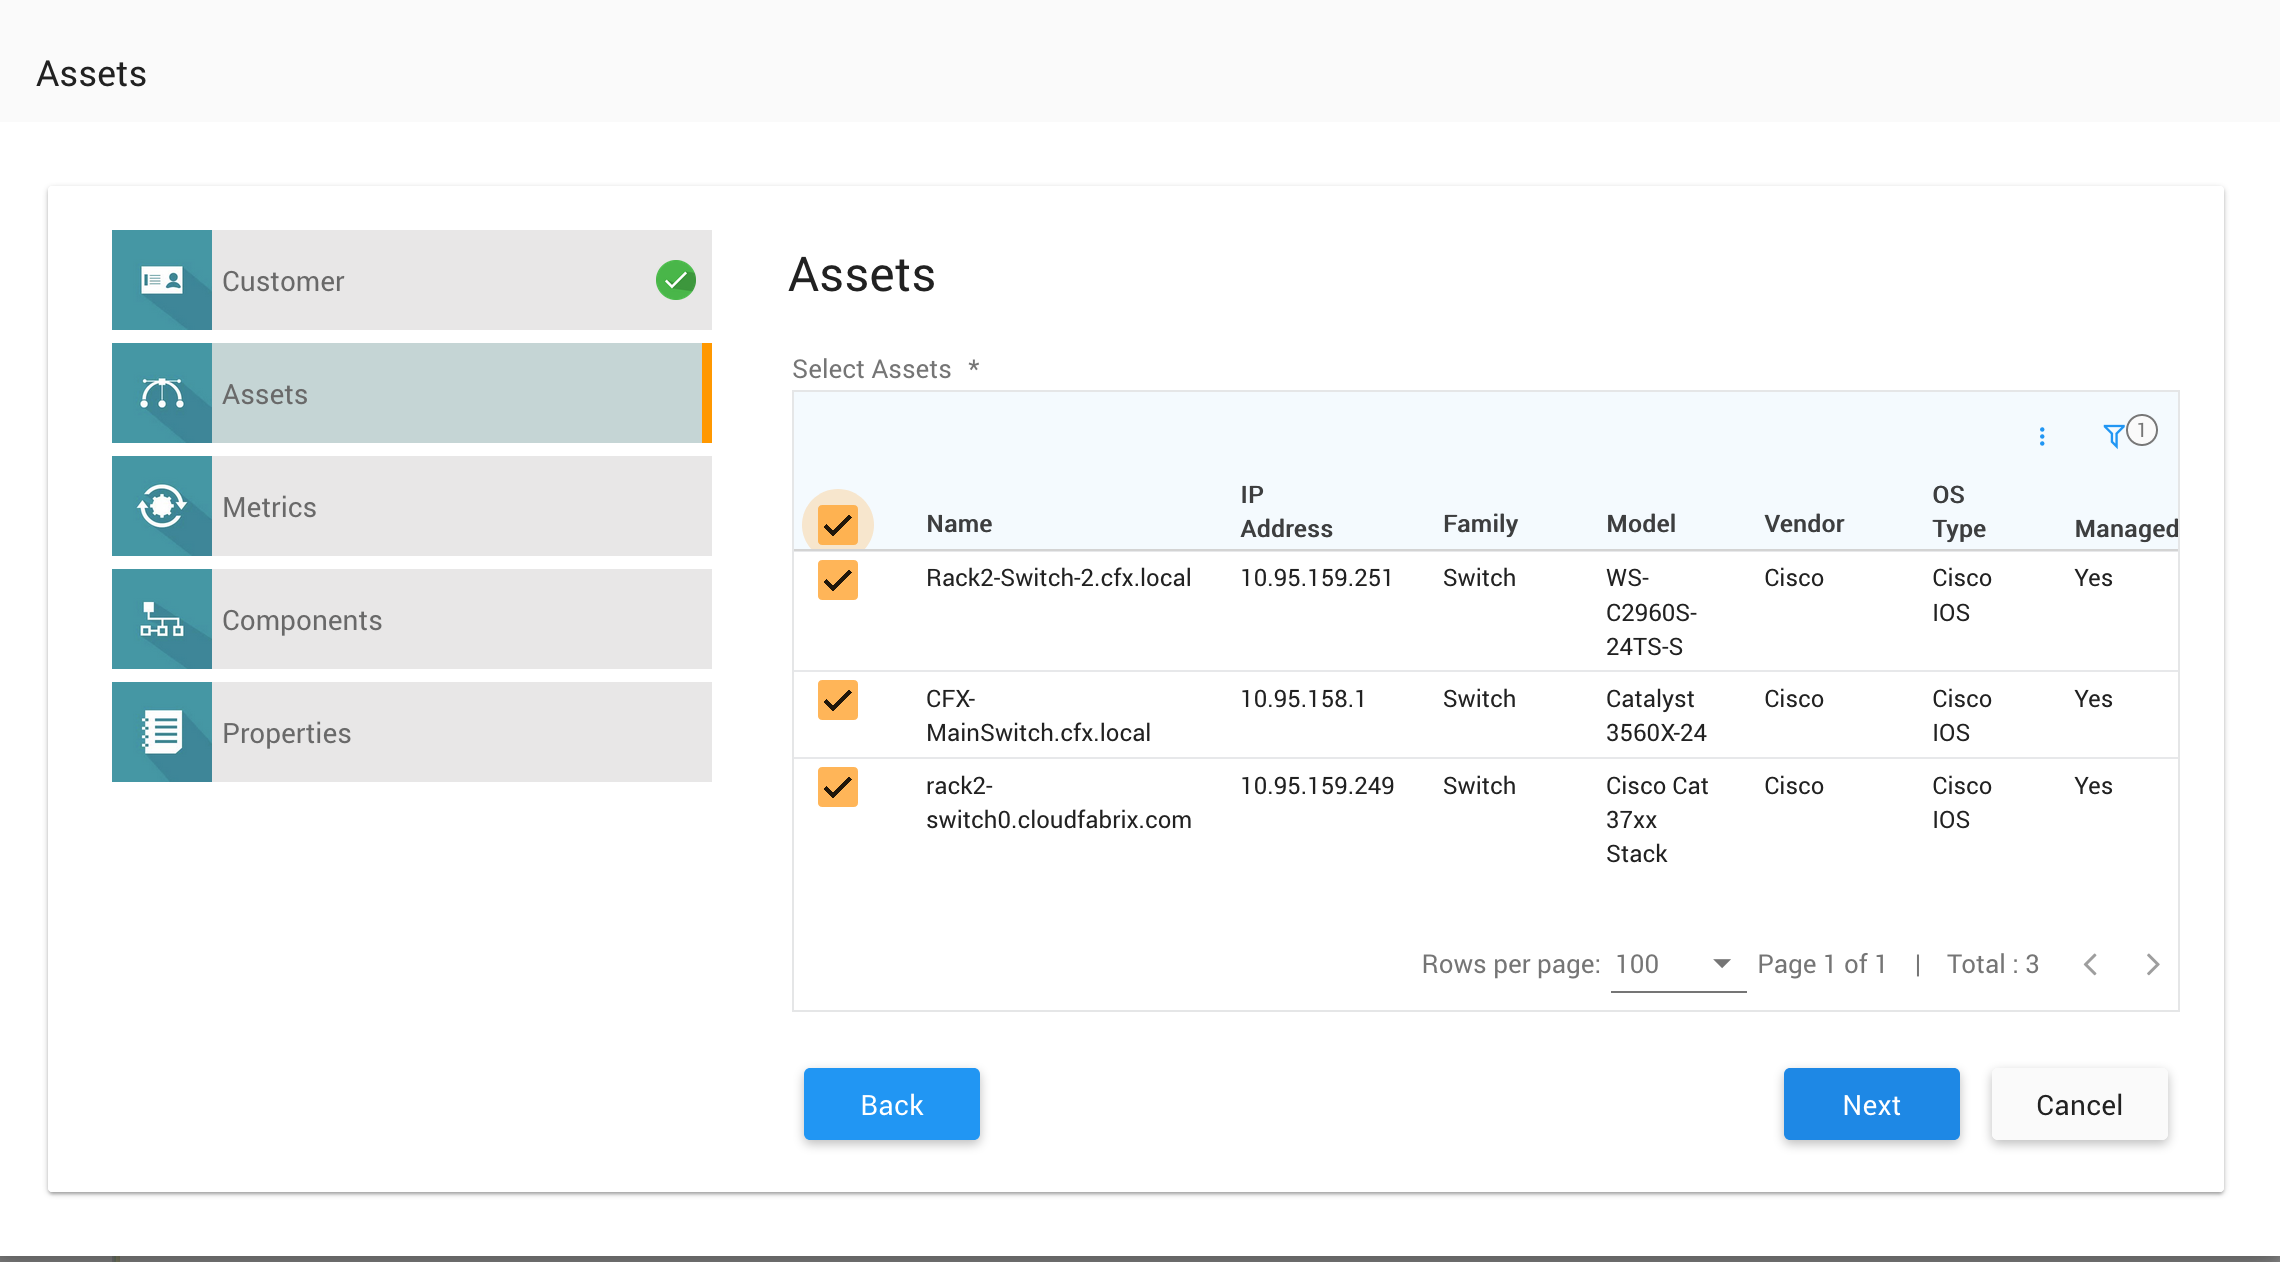
Task: Click the Back button
Action: tap(892, 1104)
